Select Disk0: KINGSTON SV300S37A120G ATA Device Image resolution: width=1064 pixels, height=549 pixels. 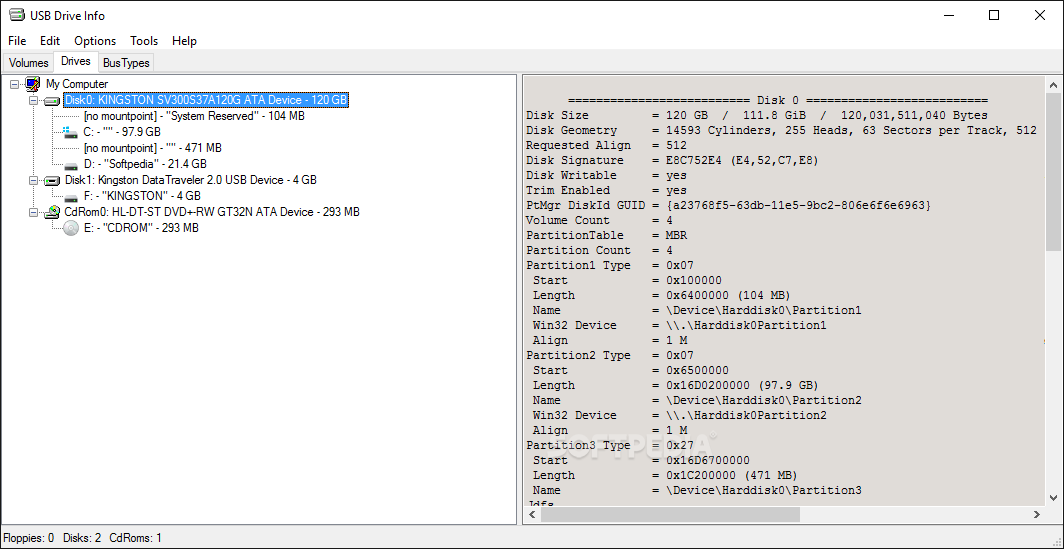coord(206,100)
